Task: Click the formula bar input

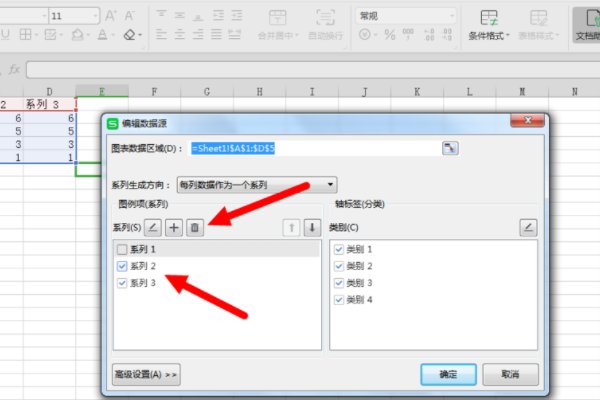Action: tap(313, 70)
